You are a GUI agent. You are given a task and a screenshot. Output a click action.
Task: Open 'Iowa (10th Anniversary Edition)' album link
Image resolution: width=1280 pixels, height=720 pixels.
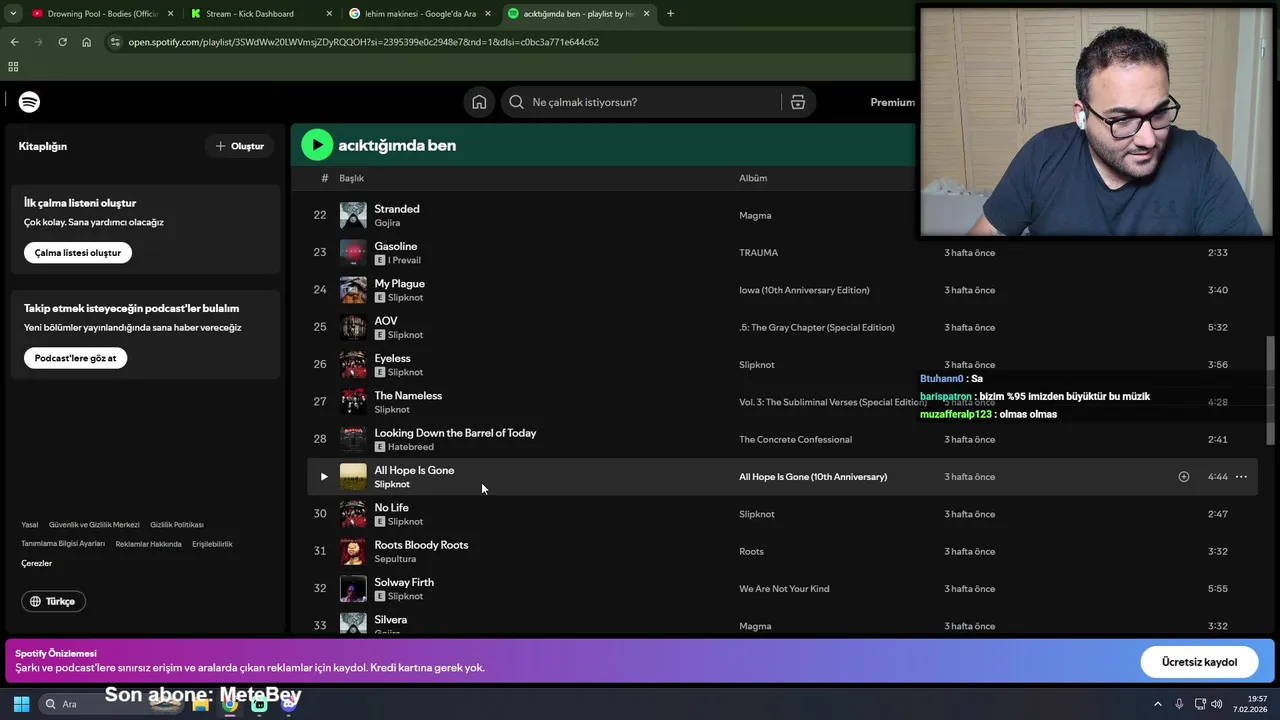tap(804, 290)
